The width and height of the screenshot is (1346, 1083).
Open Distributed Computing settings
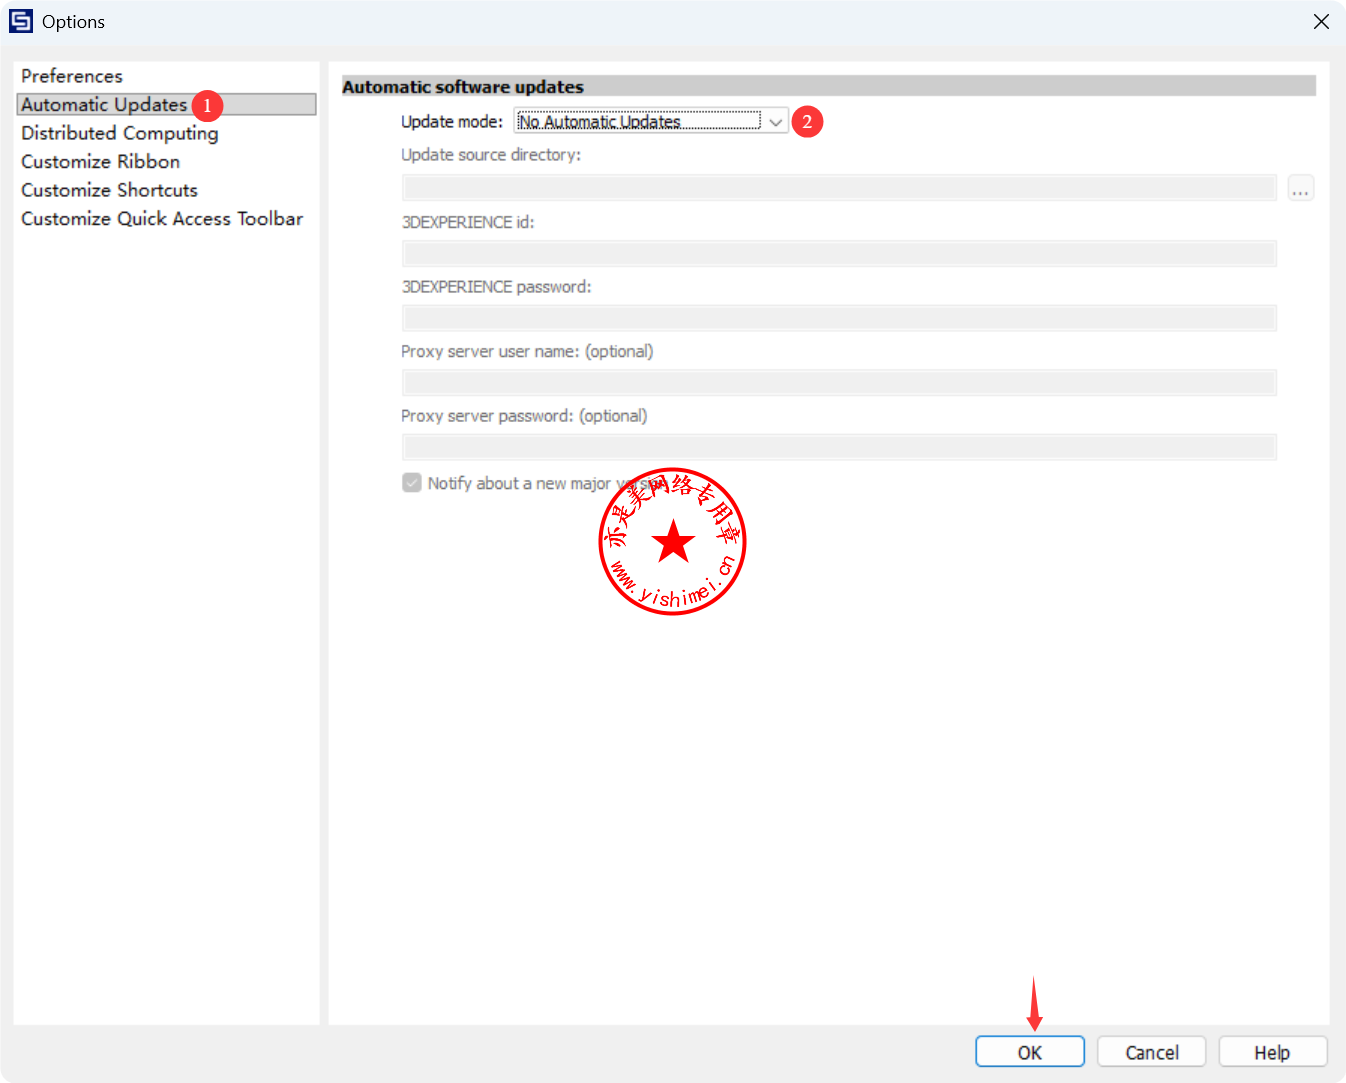pyautogui.click(x=119, y=133)
